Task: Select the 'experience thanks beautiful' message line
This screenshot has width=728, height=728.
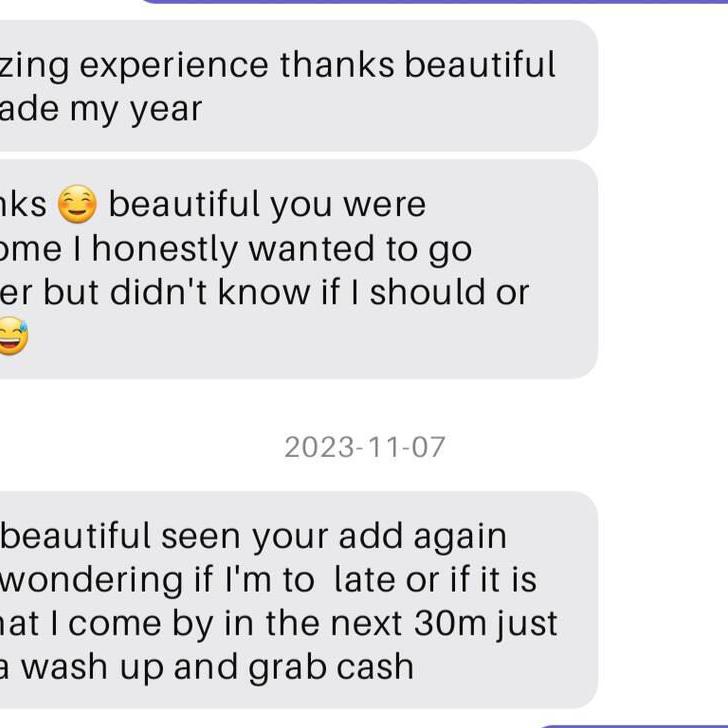Action: (x=278, y=65)
